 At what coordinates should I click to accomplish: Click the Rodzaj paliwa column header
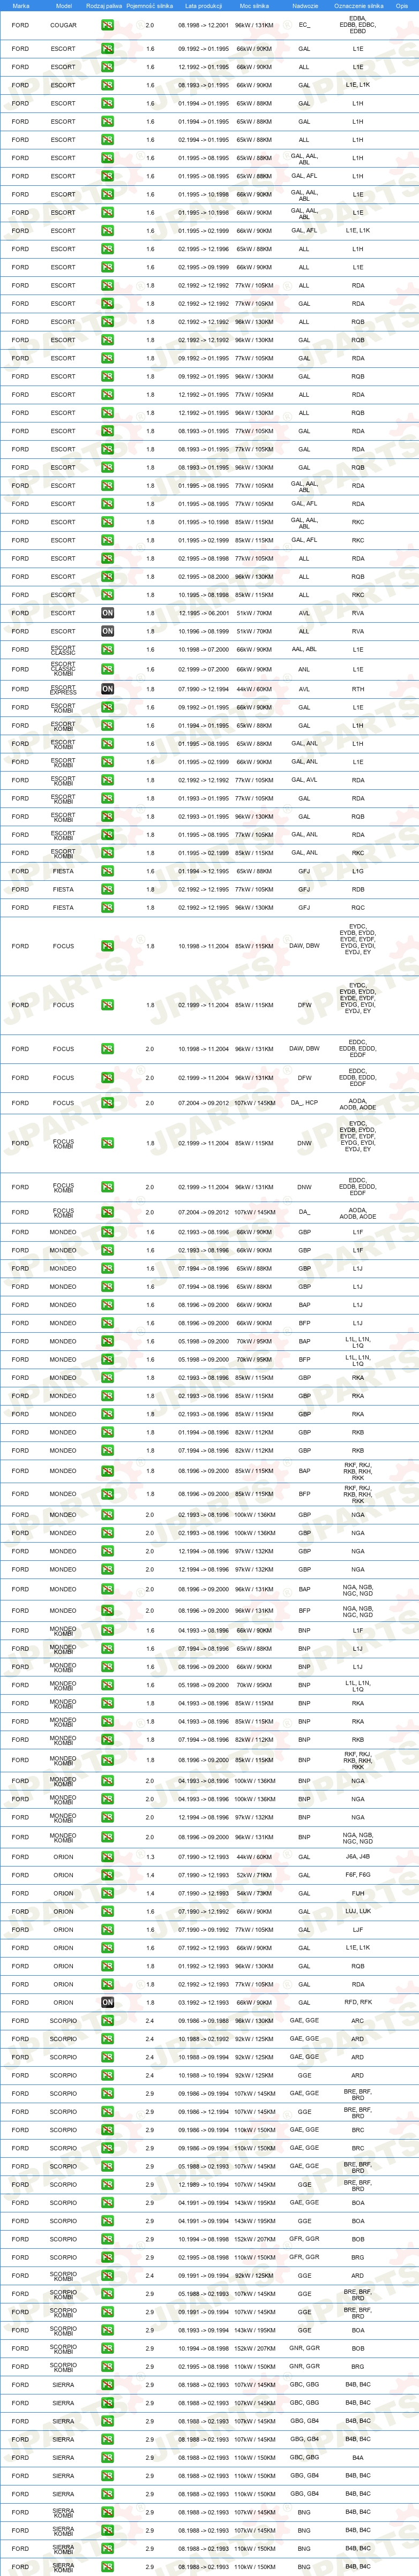point(104,5)
